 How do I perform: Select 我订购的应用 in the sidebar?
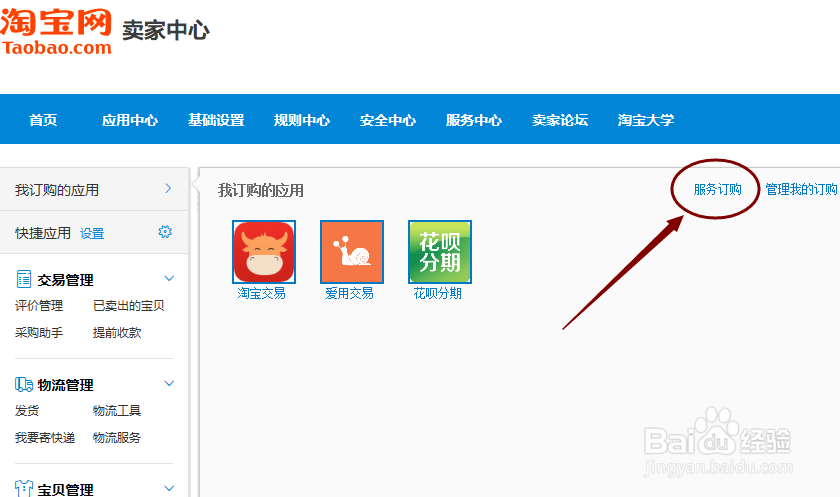[57, 190]
